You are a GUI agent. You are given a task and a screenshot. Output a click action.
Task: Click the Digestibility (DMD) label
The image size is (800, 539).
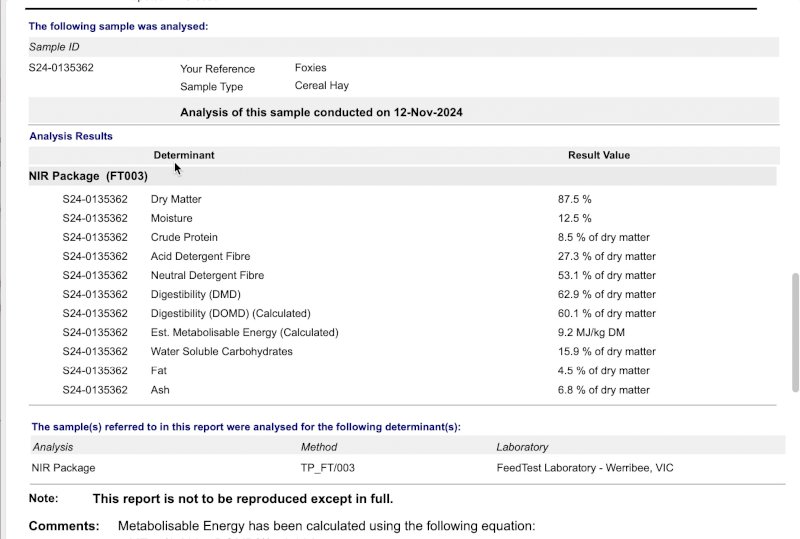195,294
